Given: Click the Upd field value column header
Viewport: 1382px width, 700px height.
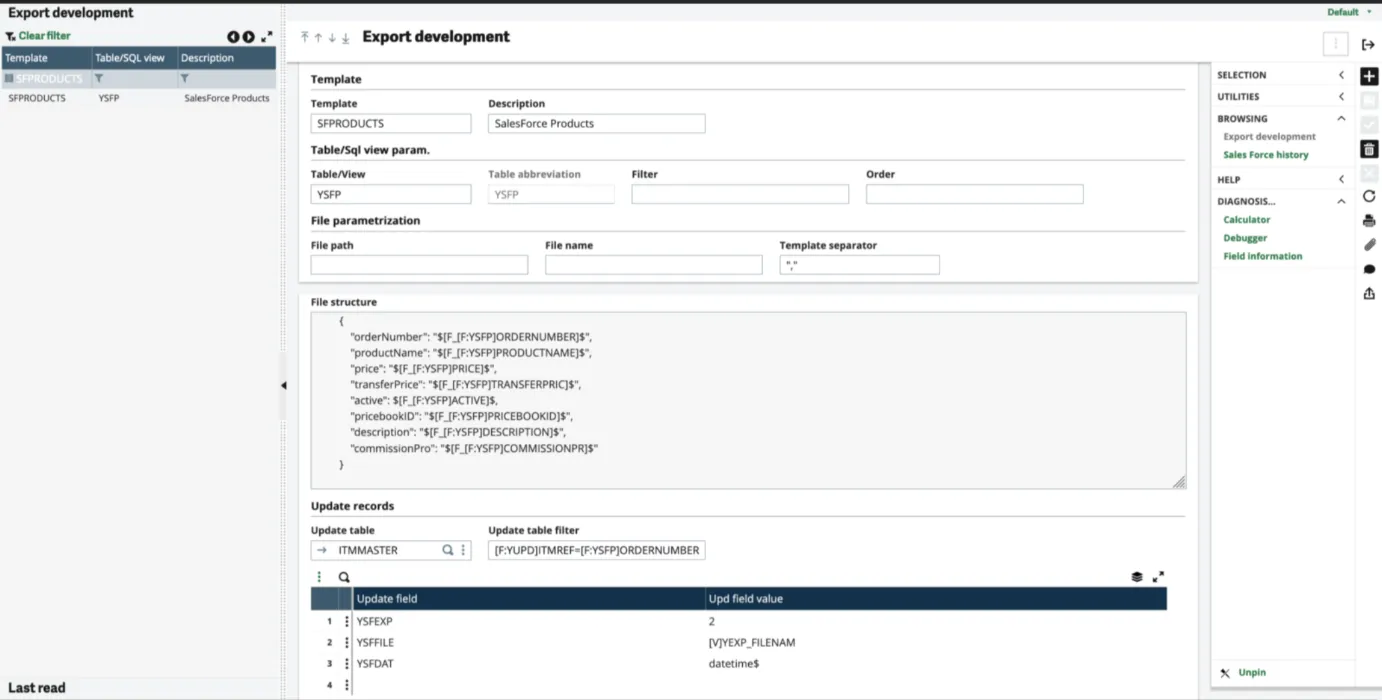Looking at the screenshot, I should (x=936, y=598).
